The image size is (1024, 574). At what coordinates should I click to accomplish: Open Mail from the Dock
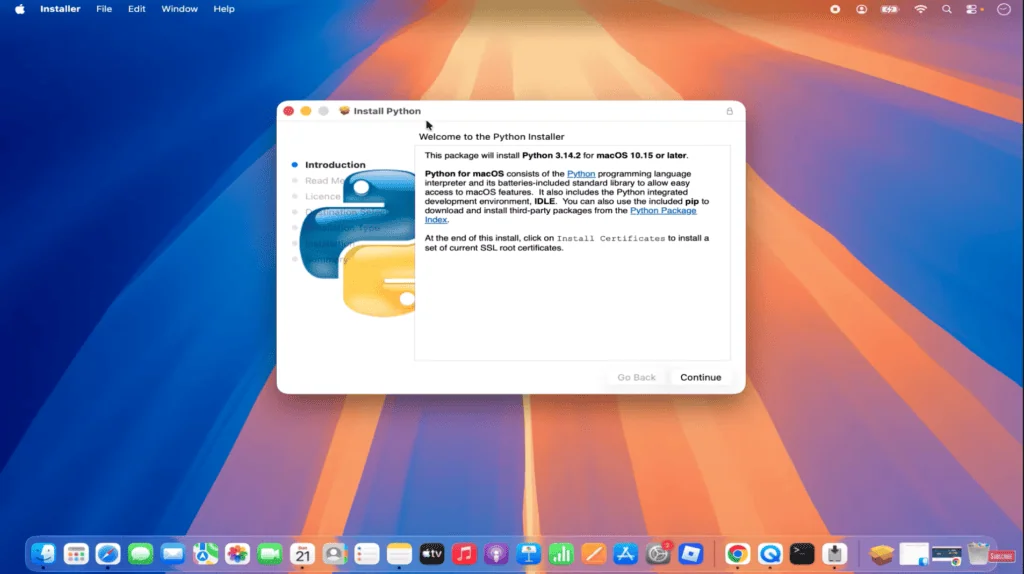172,554
